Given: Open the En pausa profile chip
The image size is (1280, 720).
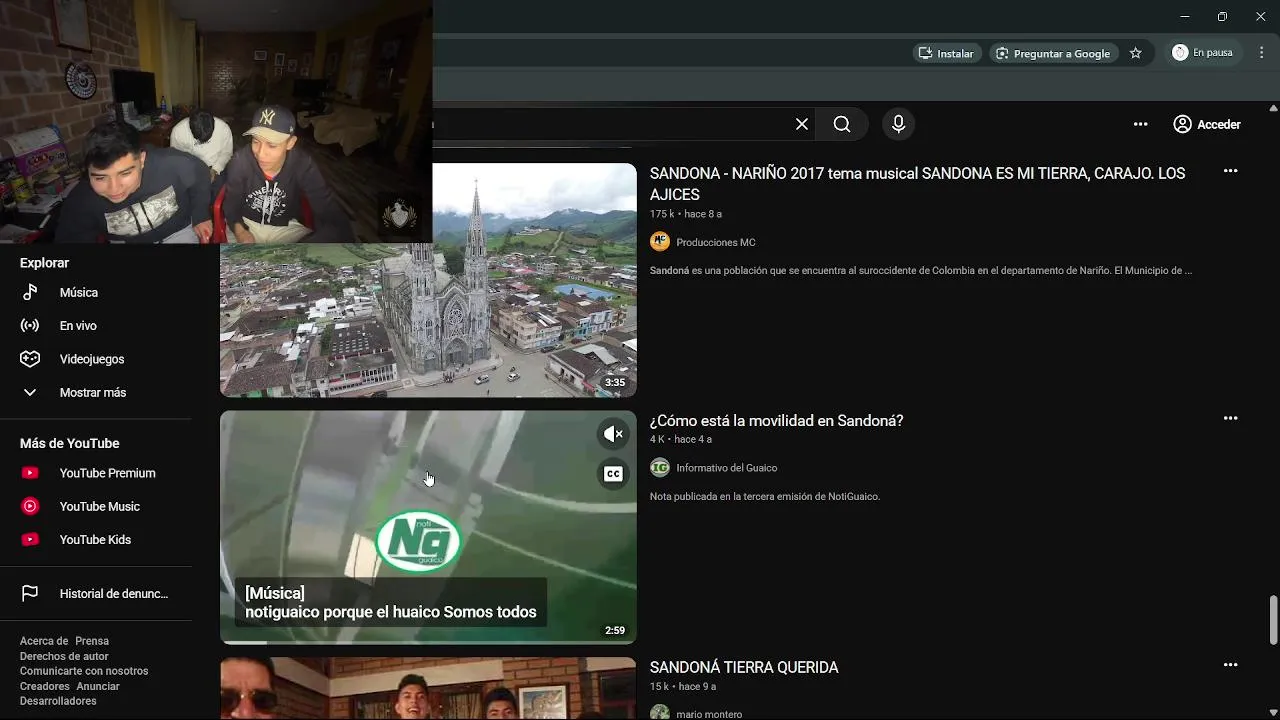Looking at the screenshot, I should coord(1203,52).
